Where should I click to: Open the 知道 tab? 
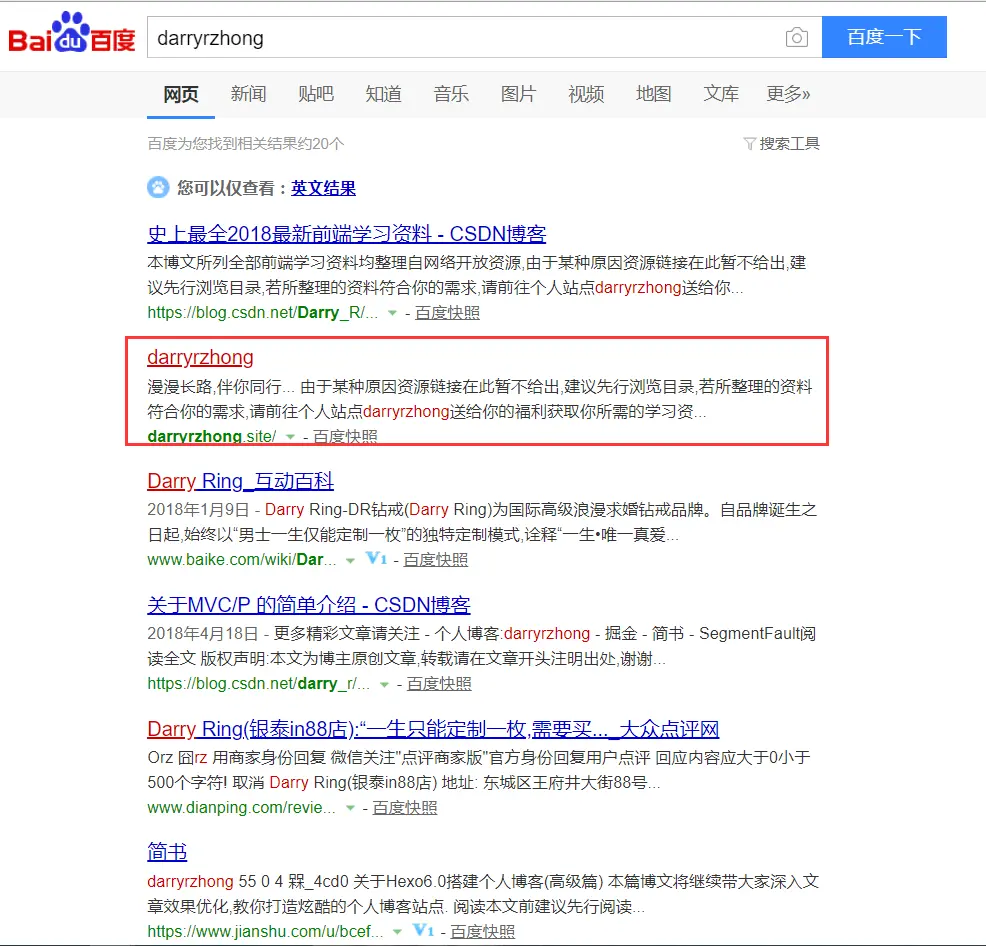point(384,94)
